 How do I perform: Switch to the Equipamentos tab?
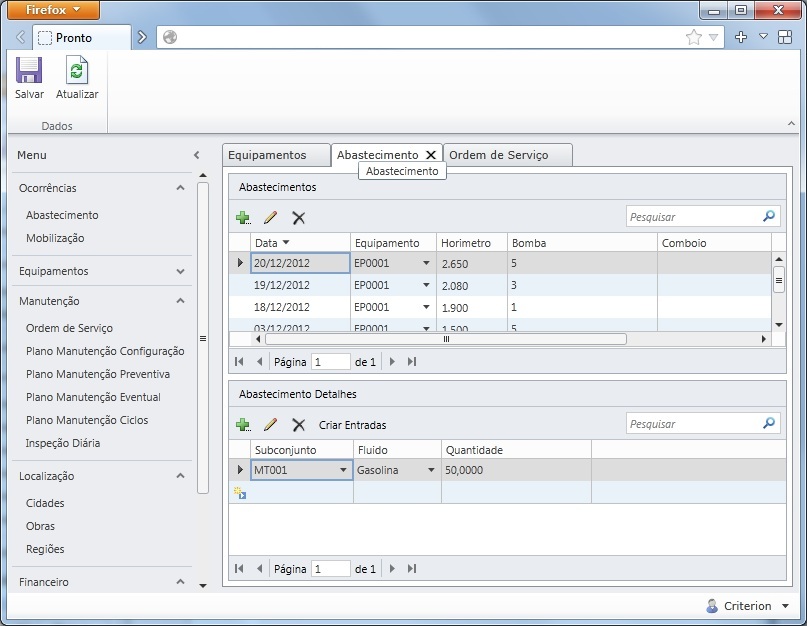pos(276,155)
